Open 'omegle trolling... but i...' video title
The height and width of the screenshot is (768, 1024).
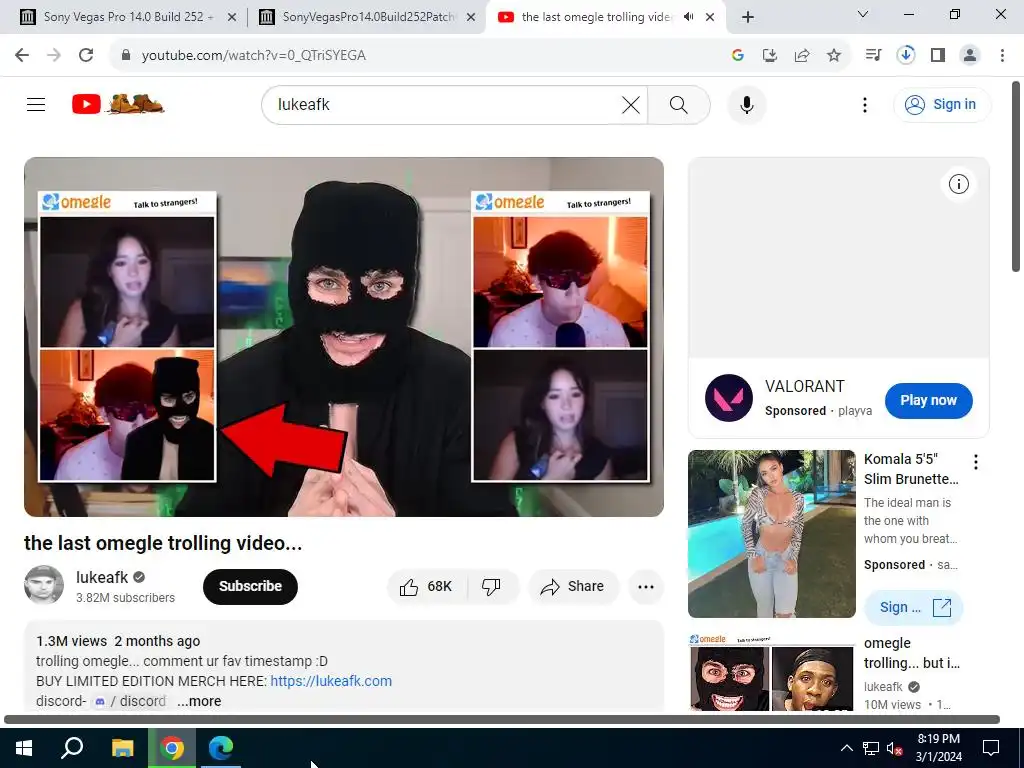click(912, 653)
